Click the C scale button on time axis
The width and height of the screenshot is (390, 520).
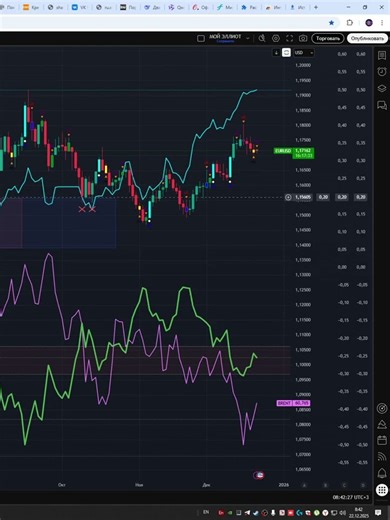344,485
